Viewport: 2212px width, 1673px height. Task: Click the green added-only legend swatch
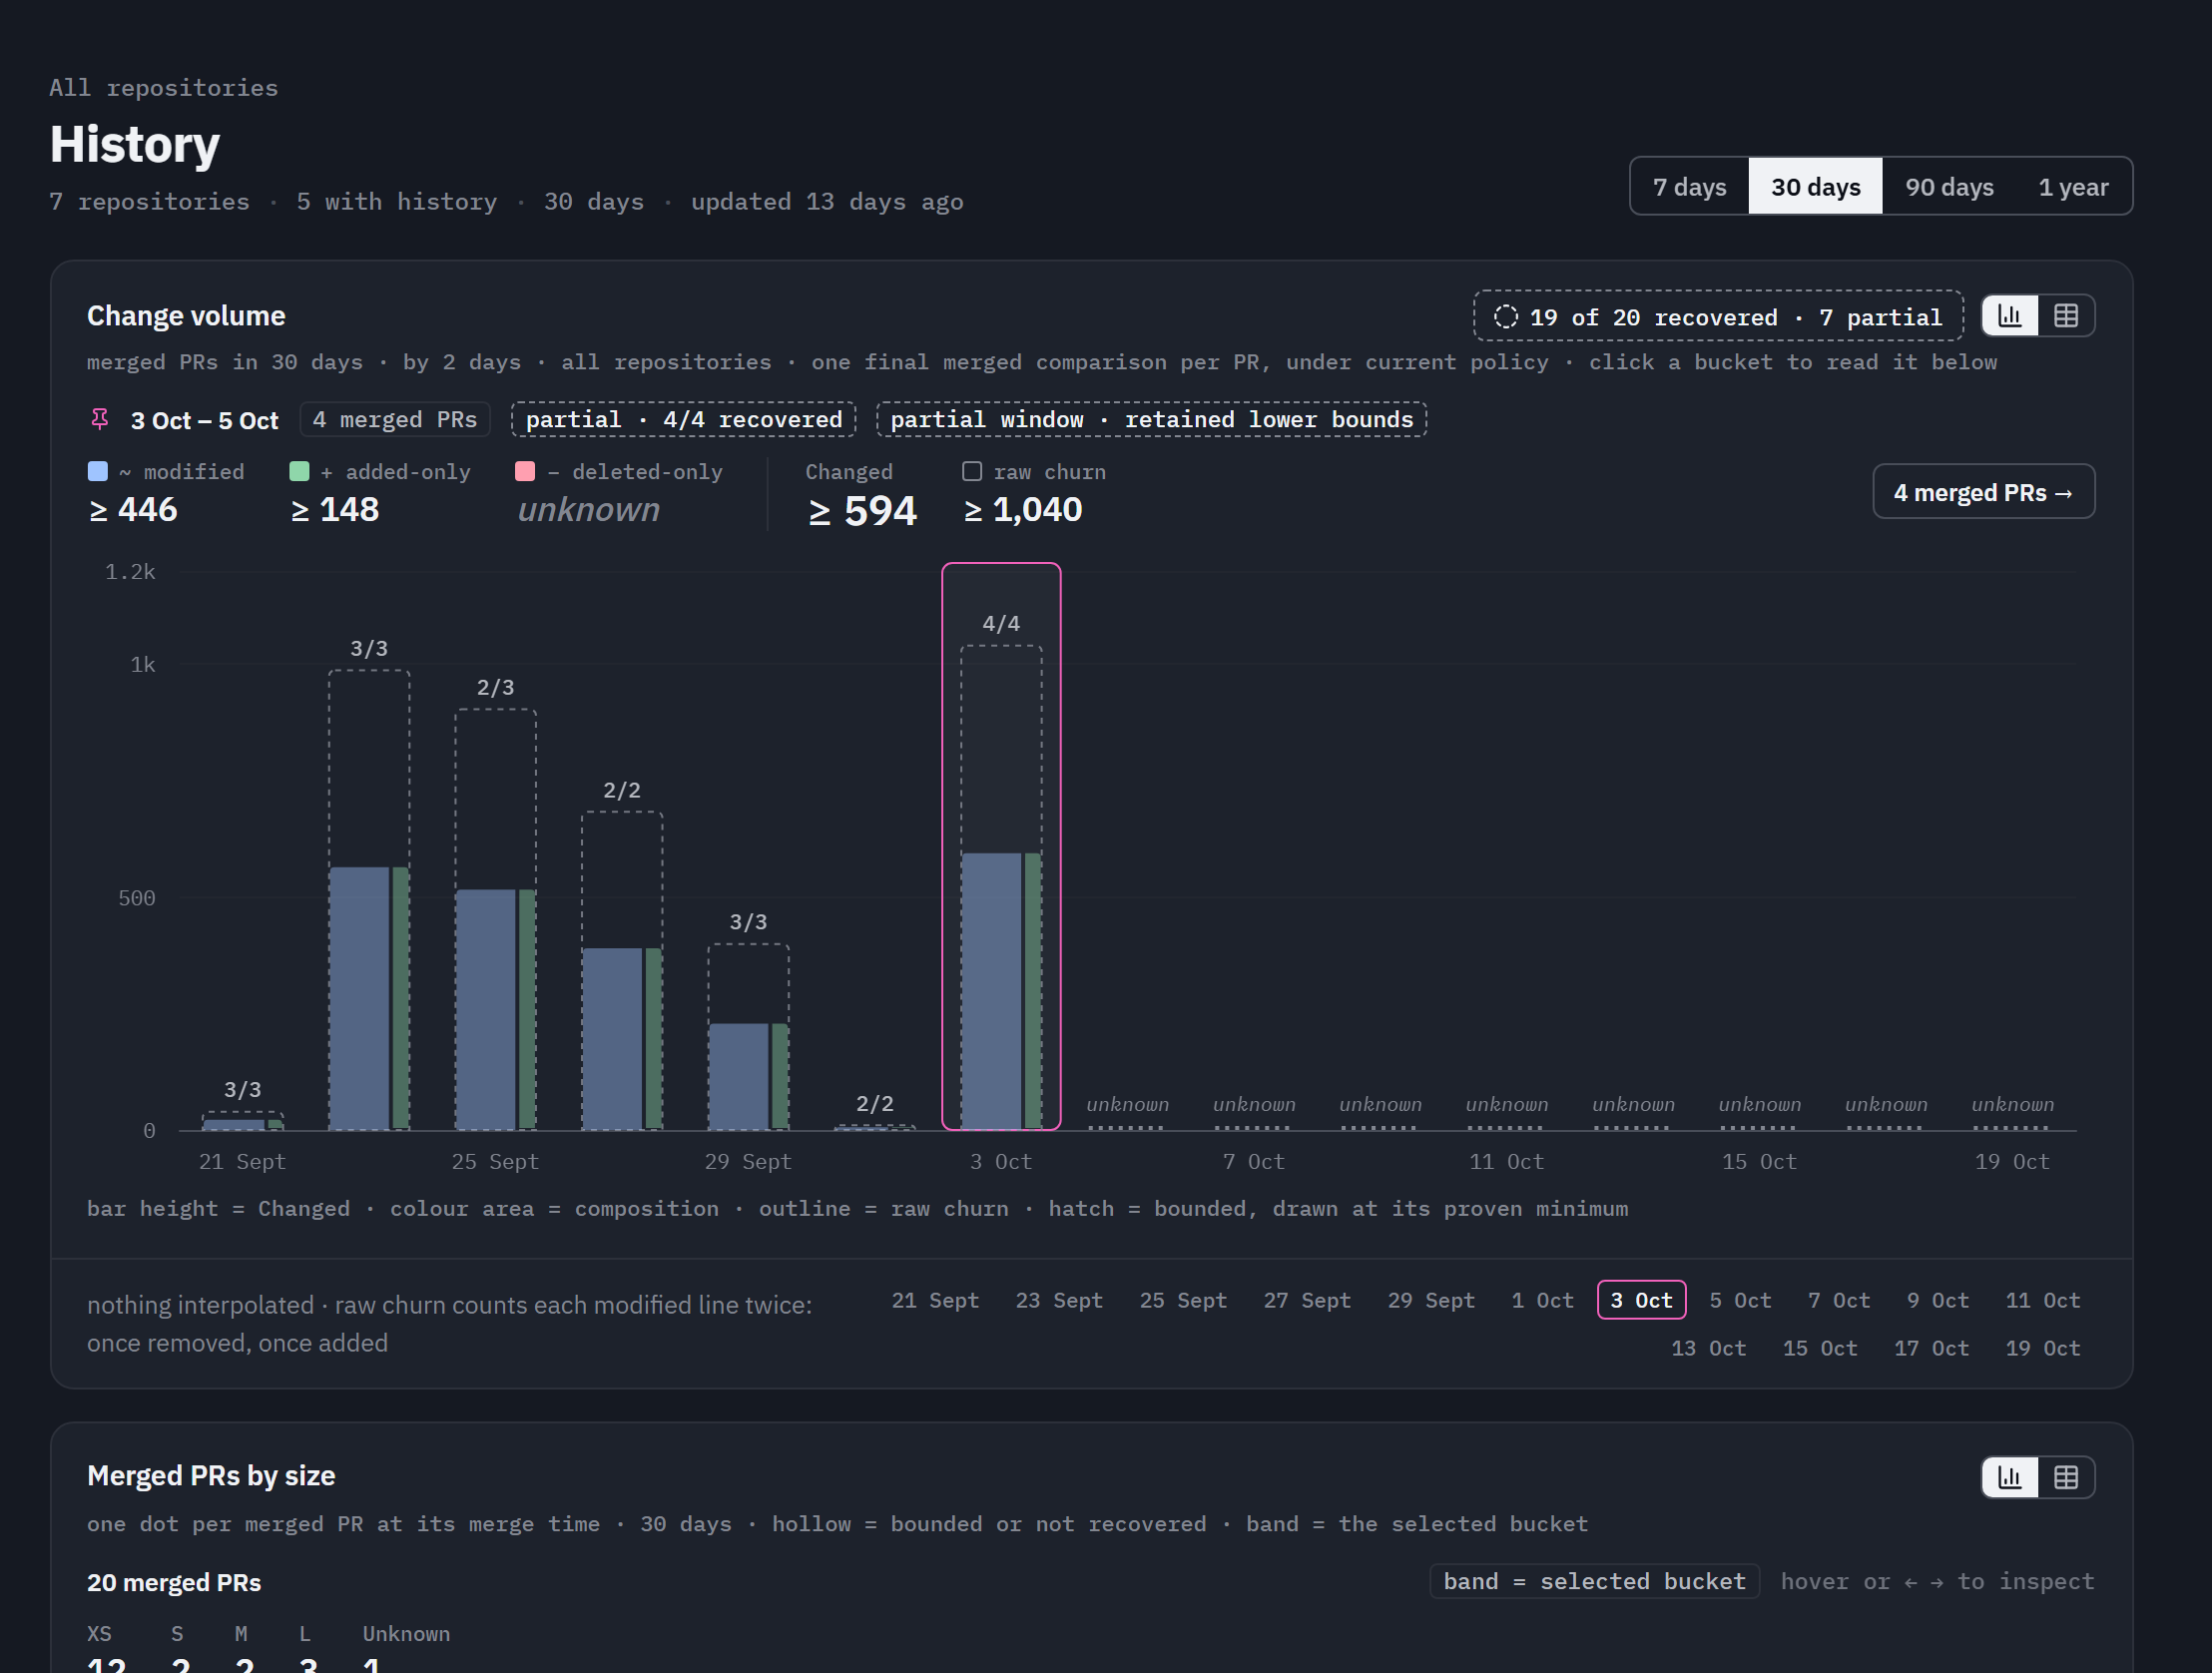299,471
